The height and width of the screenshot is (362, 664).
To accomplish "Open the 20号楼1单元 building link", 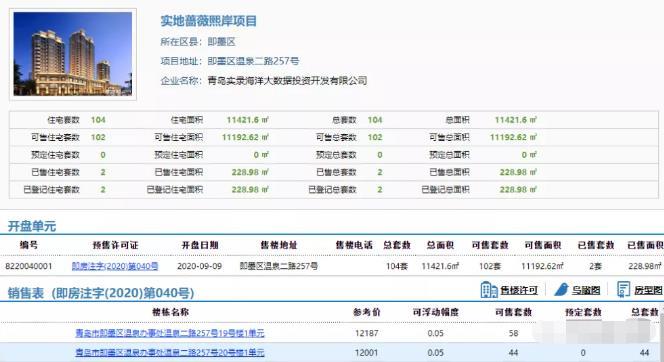I will click(x=170, y=352).
